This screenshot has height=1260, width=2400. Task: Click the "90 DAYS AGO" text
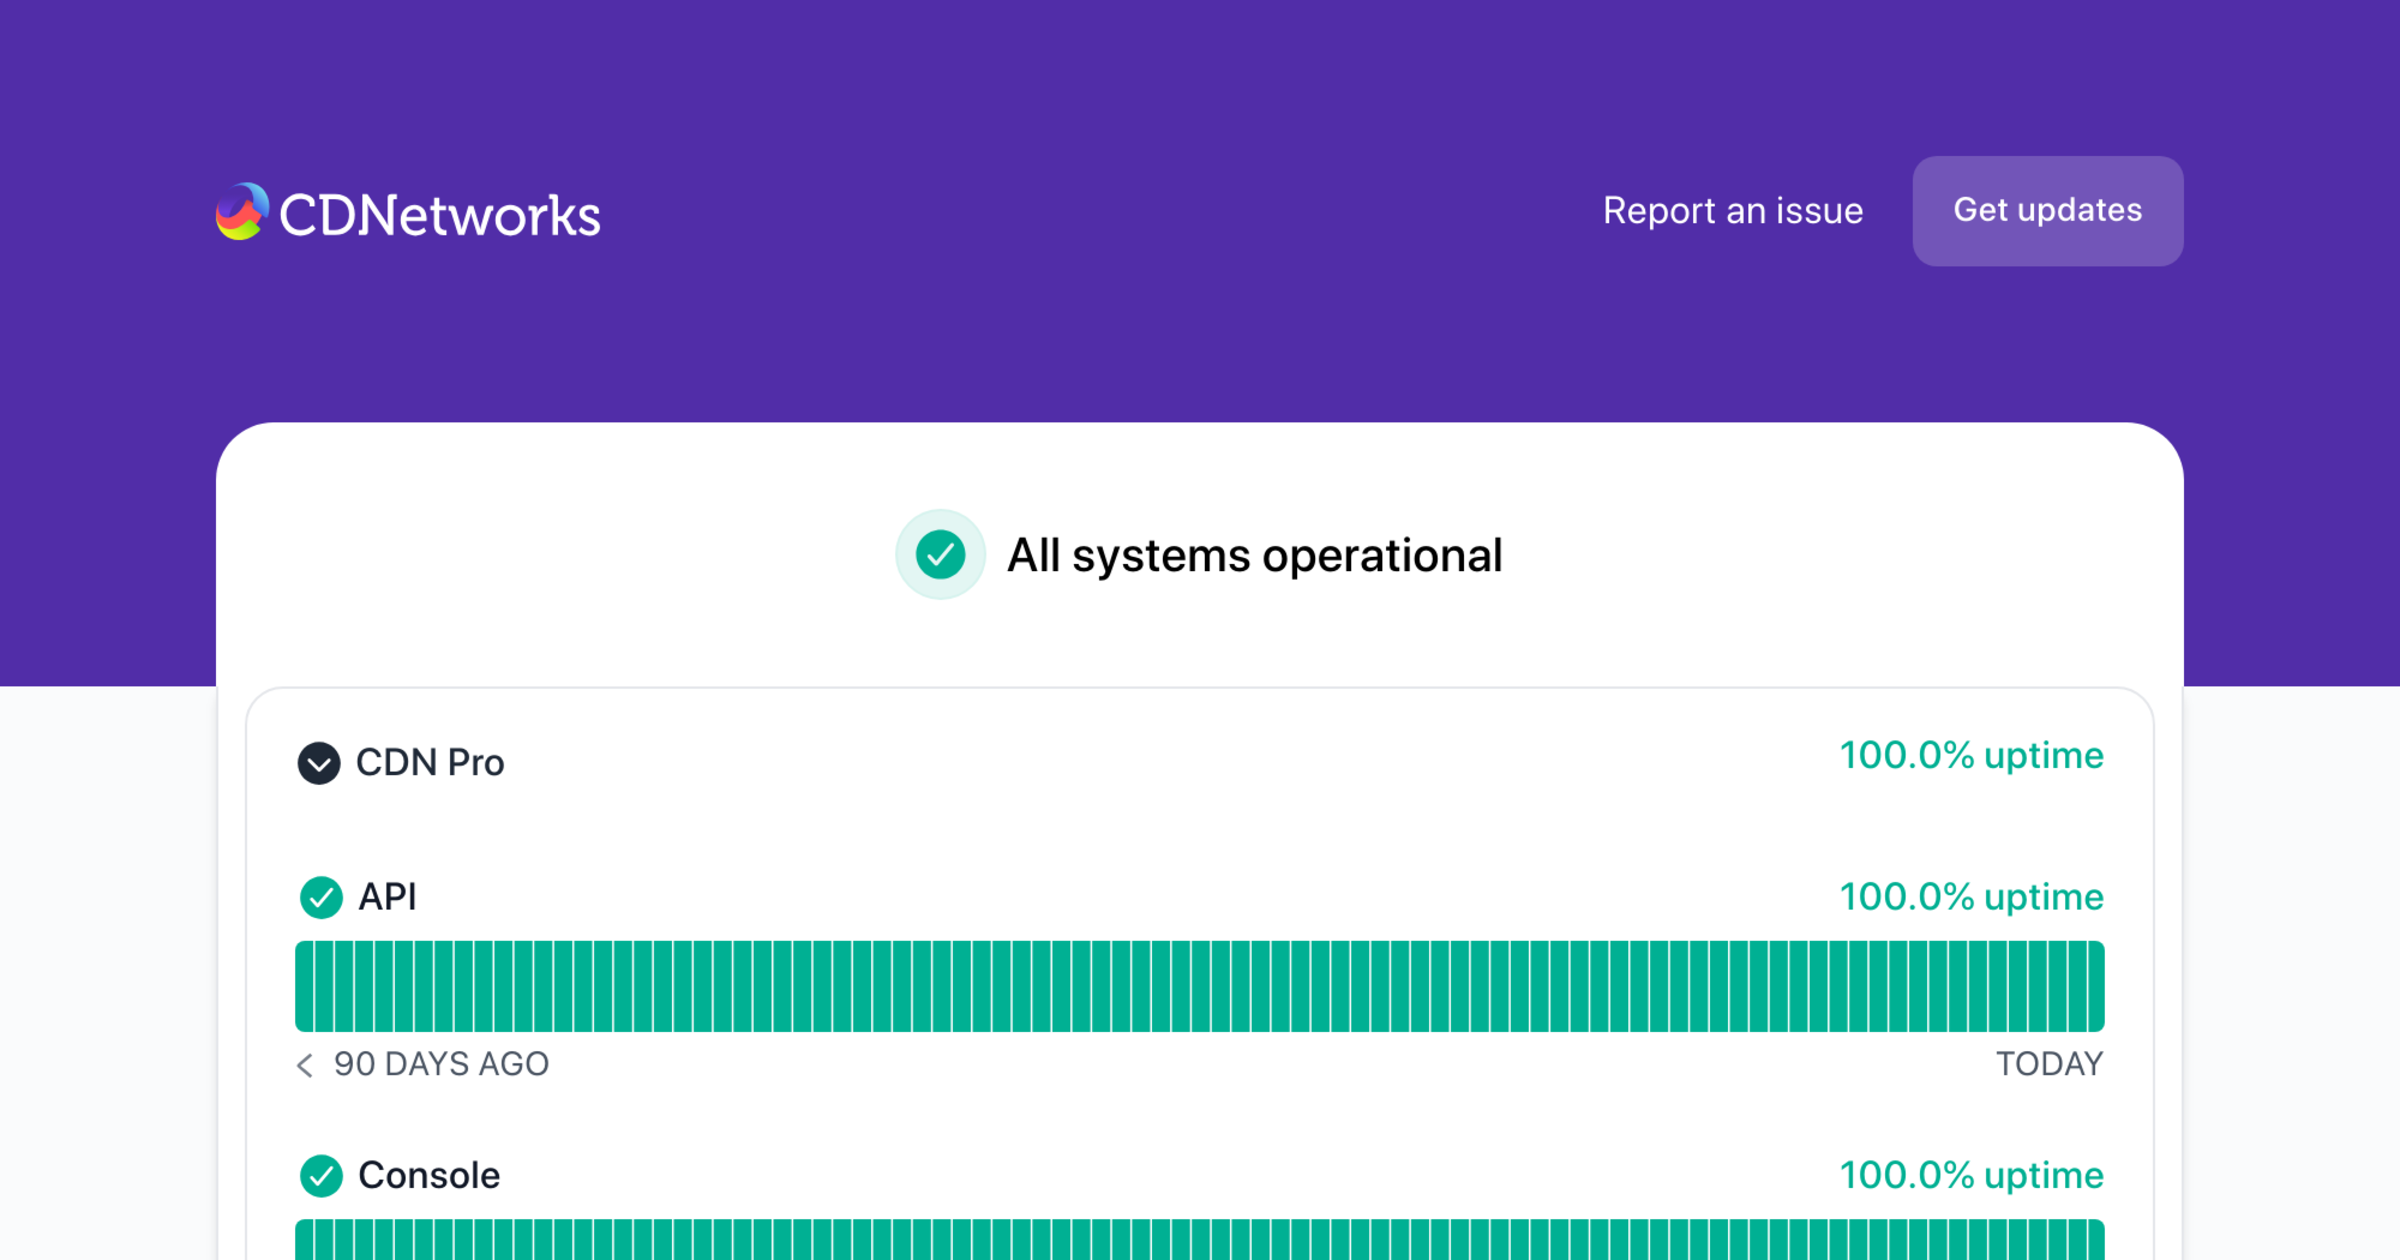coord(442,1065)
